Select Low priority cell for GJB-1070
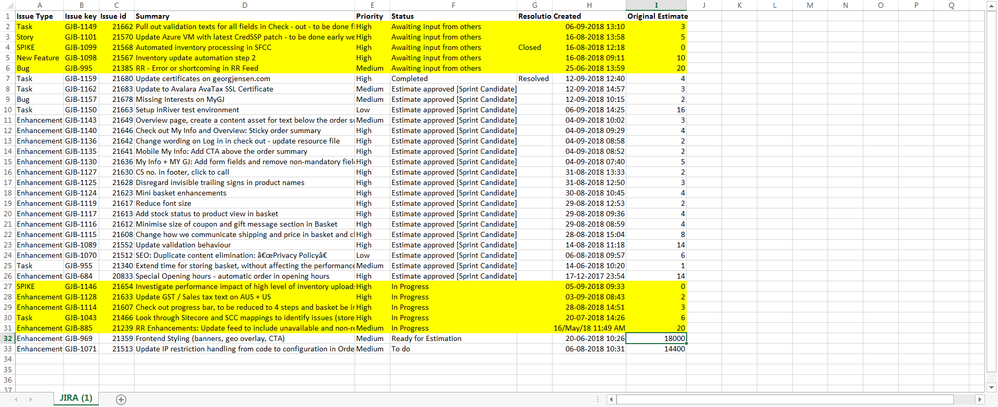 [372, 255]
